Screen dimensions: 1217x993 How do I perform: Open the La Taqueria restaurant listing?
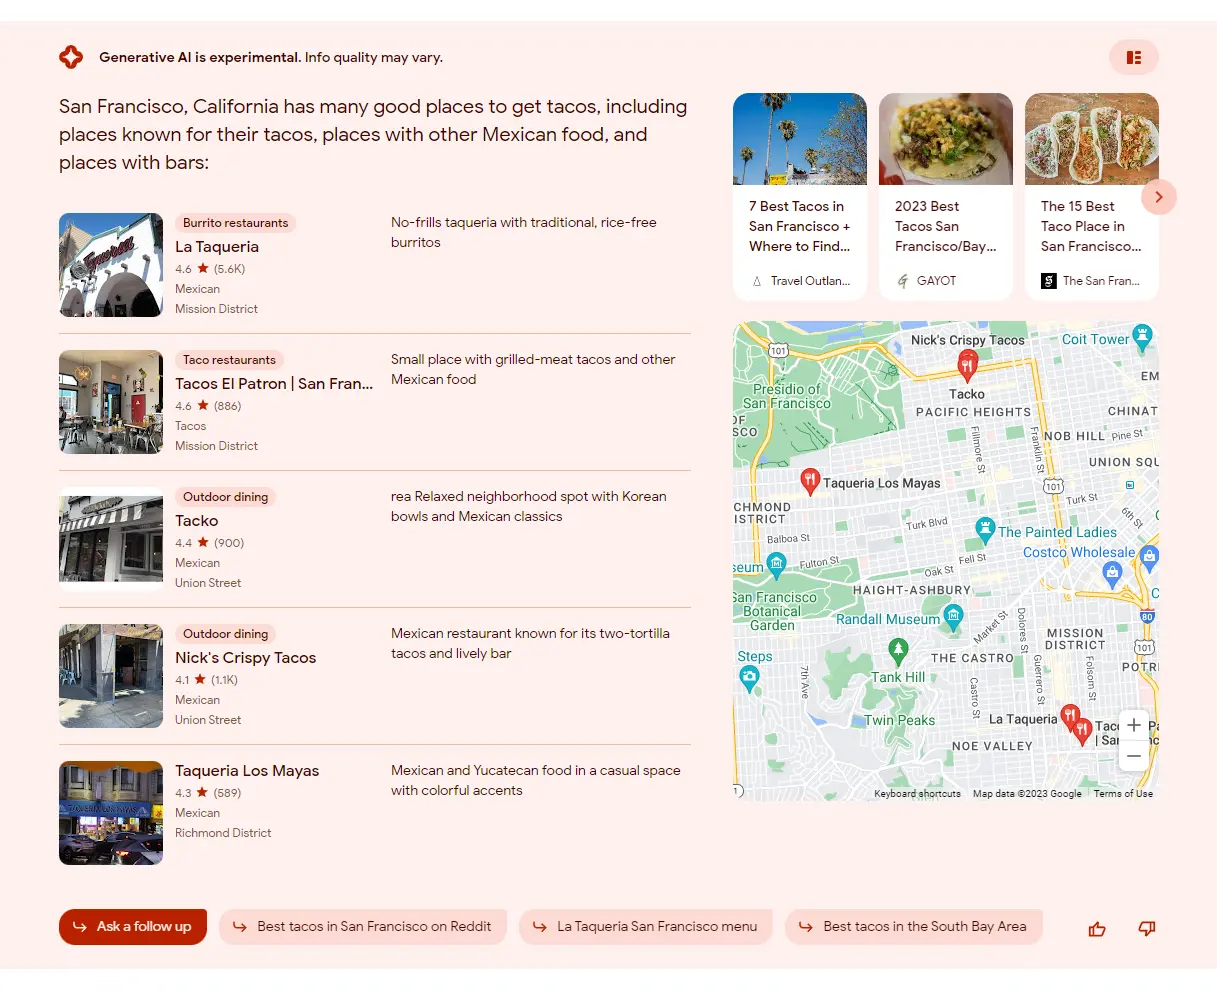tap(217, 247)
